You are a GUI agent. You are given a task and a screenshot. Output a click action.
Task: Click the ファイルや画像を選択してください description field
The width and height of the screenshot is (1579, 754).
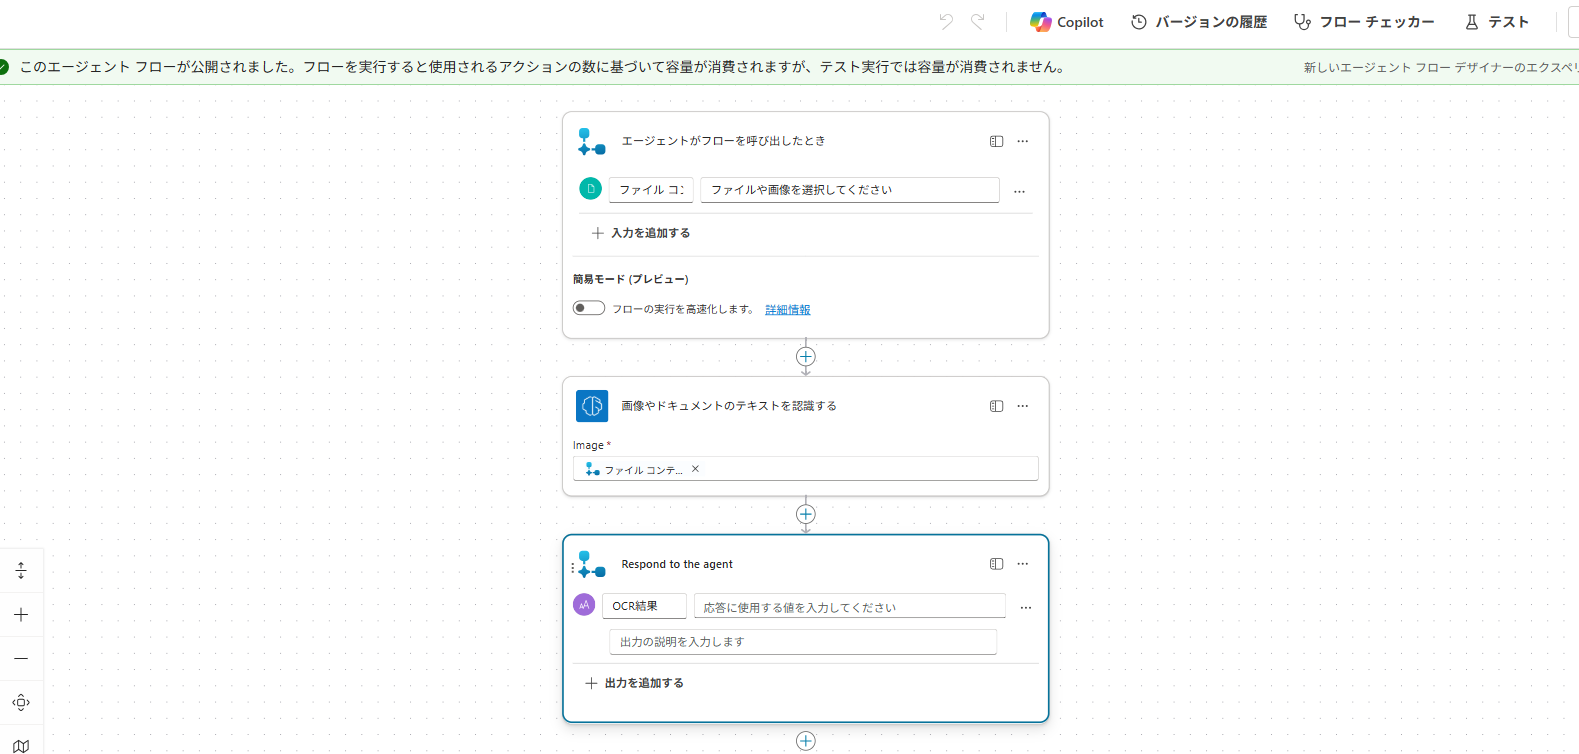[x=850, y=190]
